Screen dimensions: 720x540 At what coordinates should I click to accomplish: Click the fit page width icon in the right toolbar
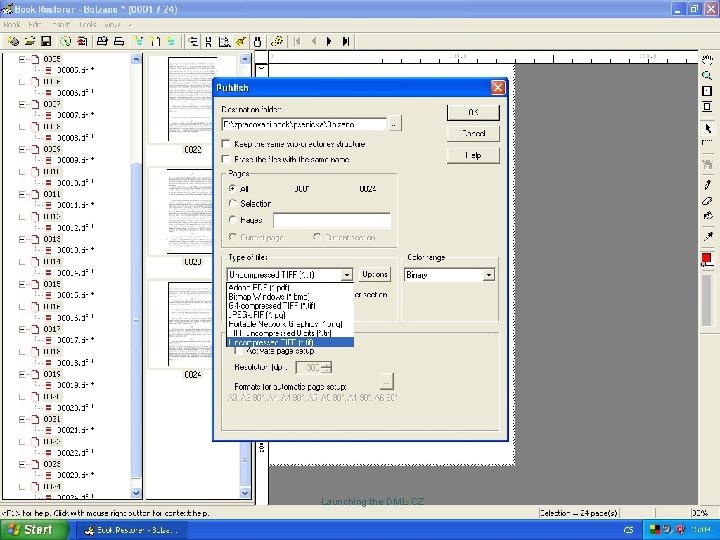point(707,107)
